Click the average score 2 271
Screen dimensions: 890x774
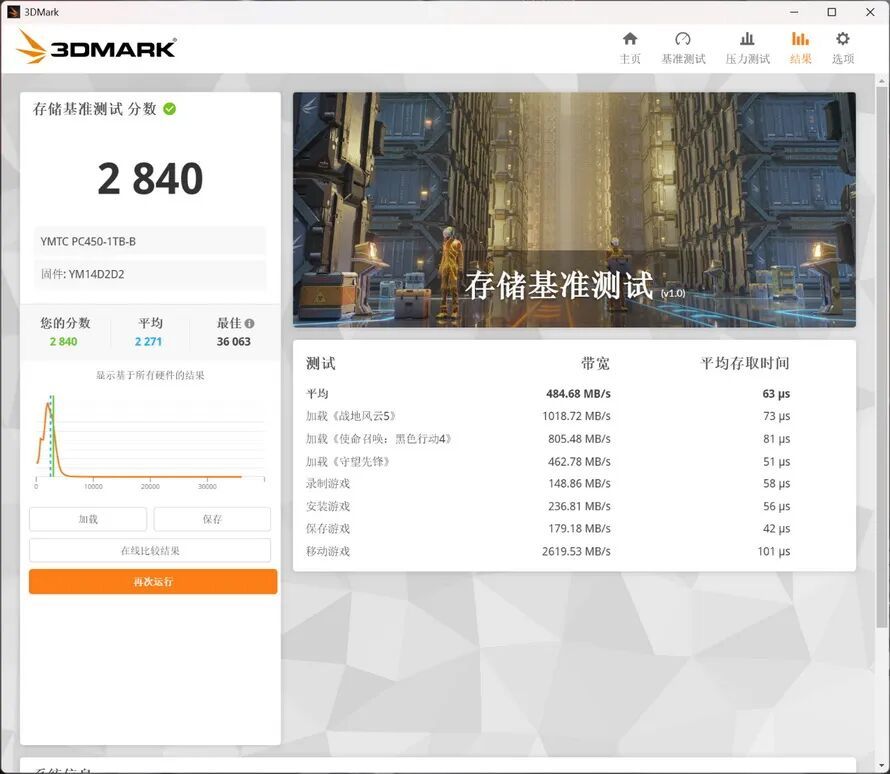[148, 342]
